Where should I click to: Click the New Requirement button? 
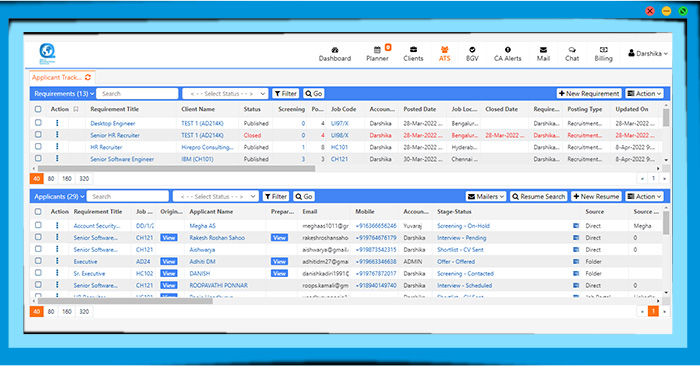[x=589, y=94]
